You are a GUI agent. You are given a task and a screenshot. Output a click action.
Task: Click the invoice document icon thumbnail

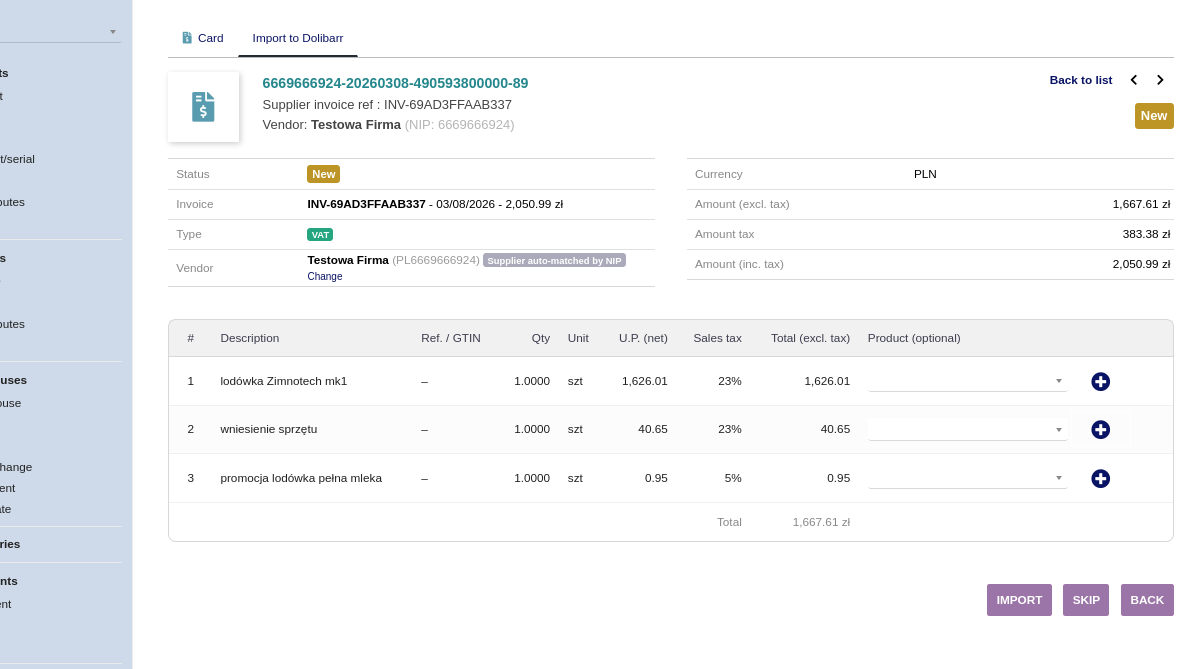pyautogui.click(x=203, y=107)
